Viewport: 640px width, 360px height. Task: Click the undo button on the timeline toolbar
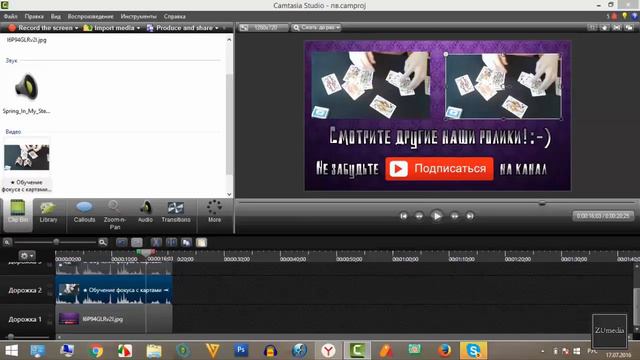122,242
